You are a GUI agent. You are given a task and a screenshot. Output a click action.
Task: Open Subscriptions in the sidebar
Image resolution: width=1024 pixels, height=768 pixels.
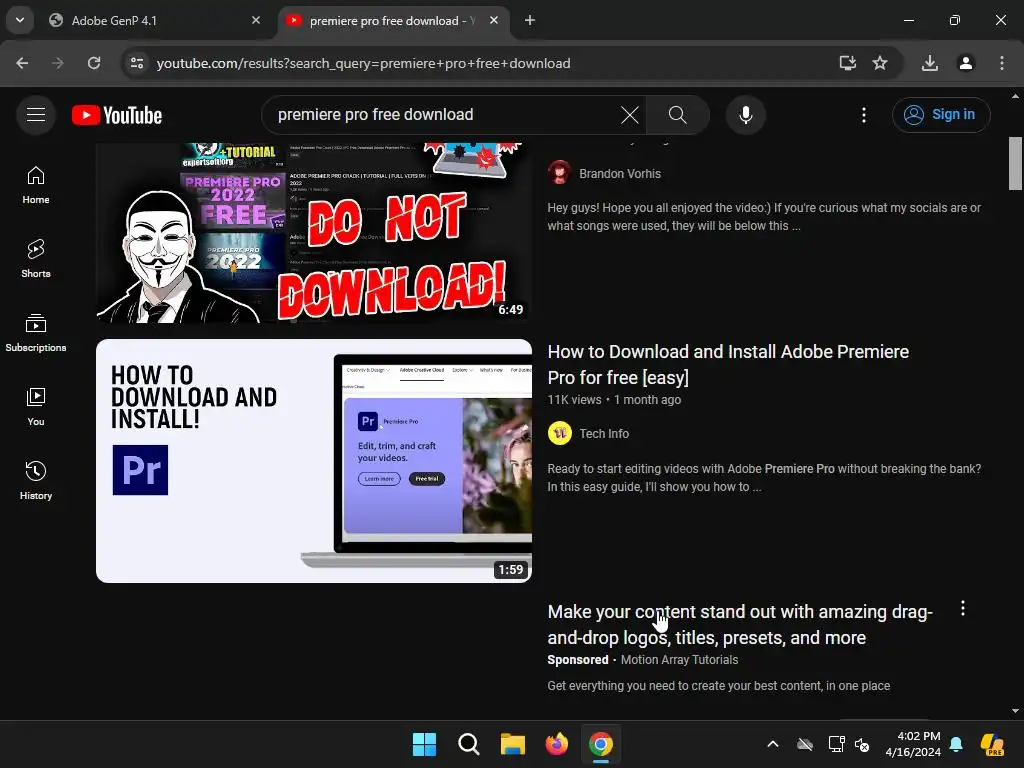pyautogui.click(x=36, y=332)
